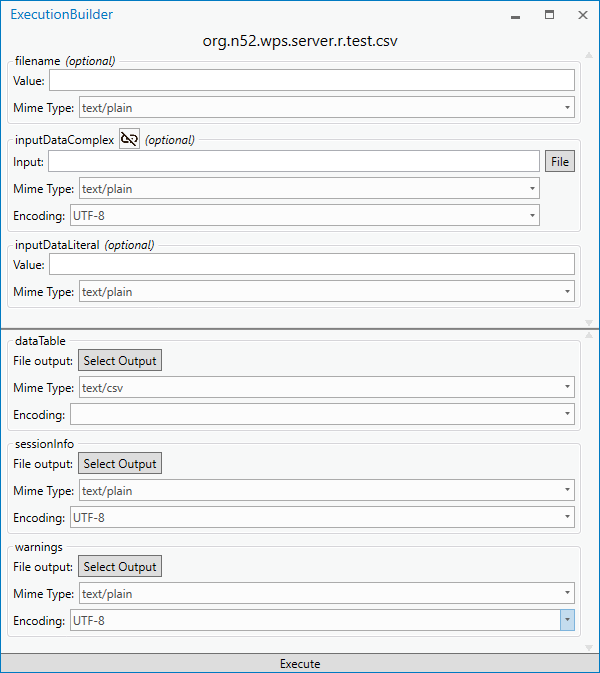Click the sessionInfo group label
The height and width of the screenshot is (673, 600).
(44, 444)
